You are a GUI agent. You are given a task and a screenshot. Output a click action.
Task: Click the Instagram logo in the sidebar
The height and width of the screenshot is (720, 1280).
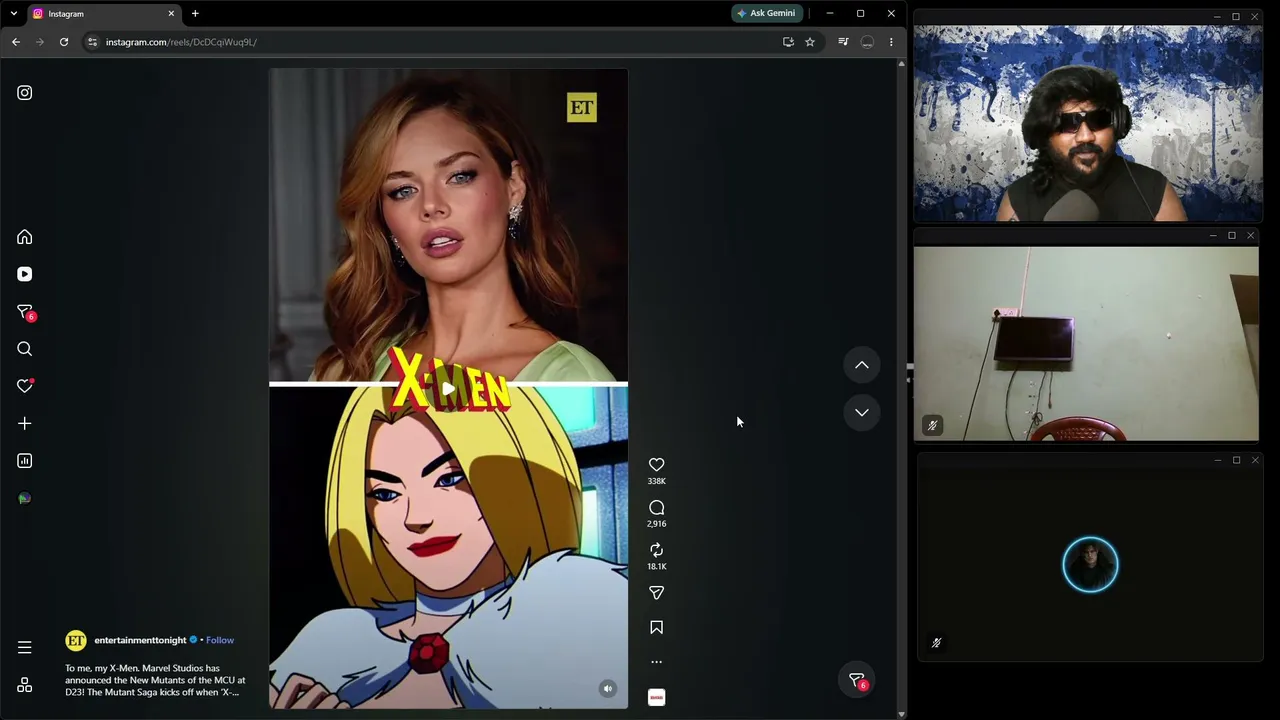(25, 93)
